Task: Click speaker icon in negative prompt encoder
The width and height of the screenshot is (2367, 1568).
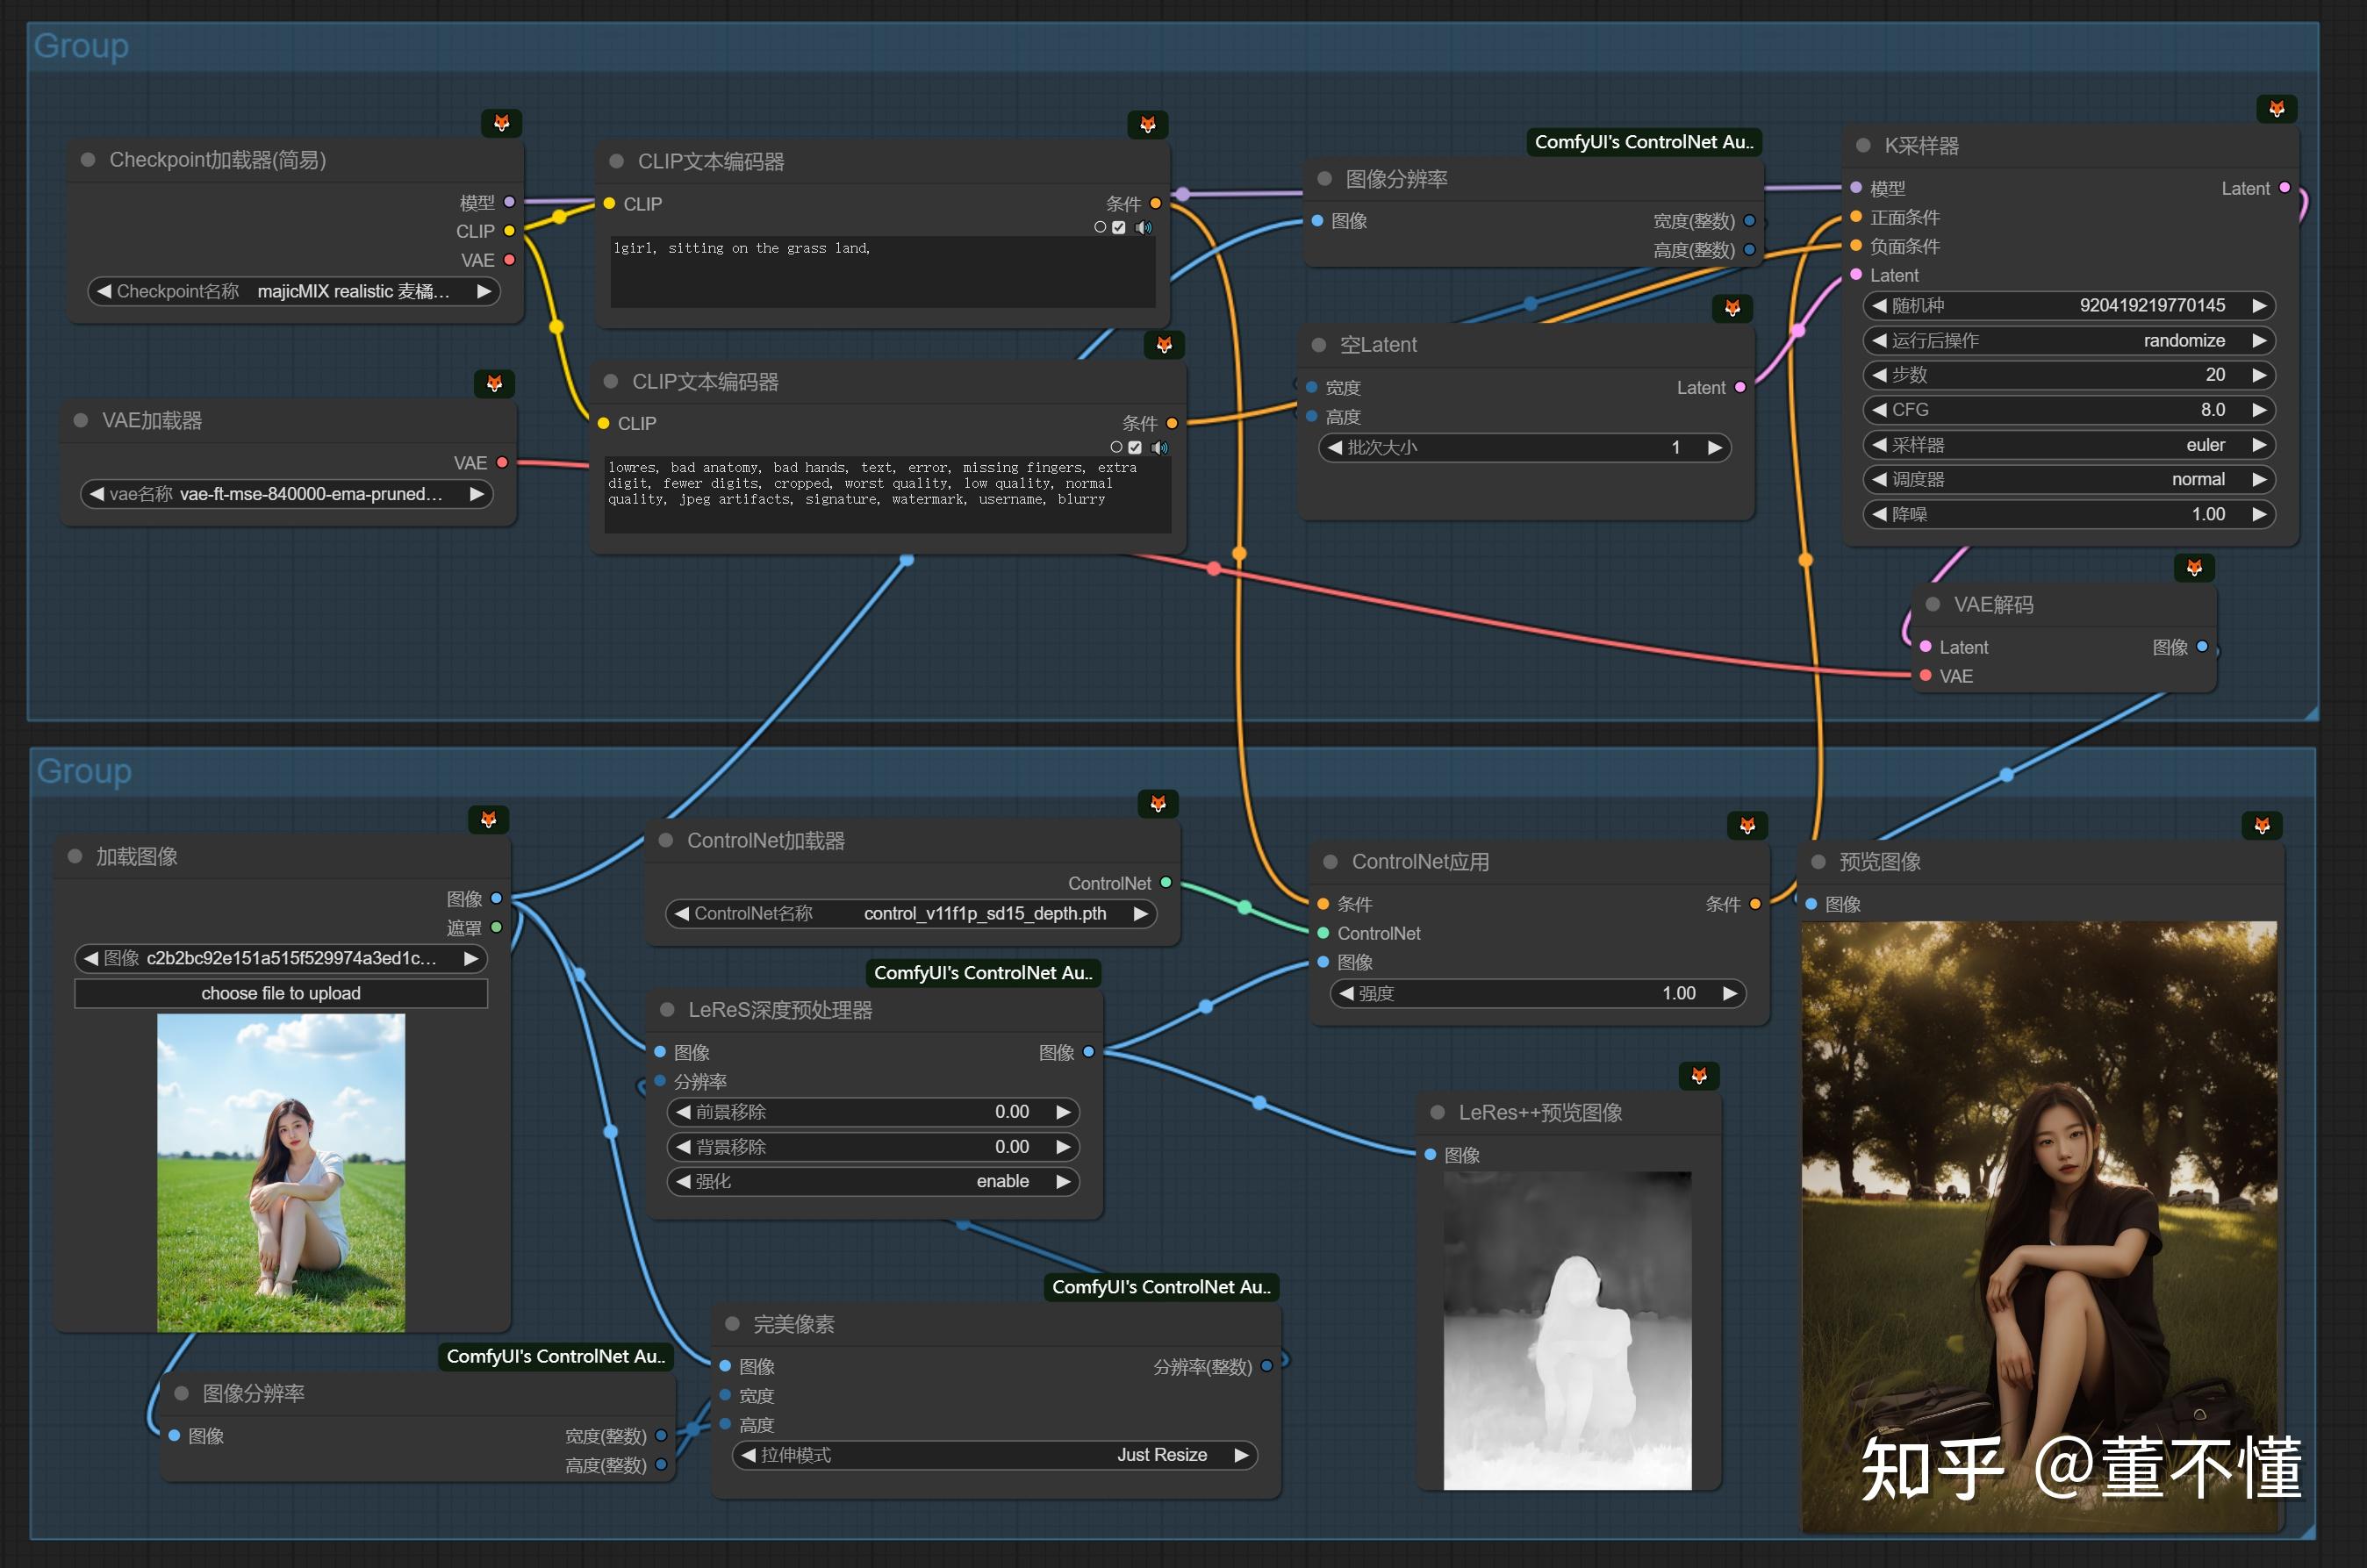Action: (x=1160, y=448)
